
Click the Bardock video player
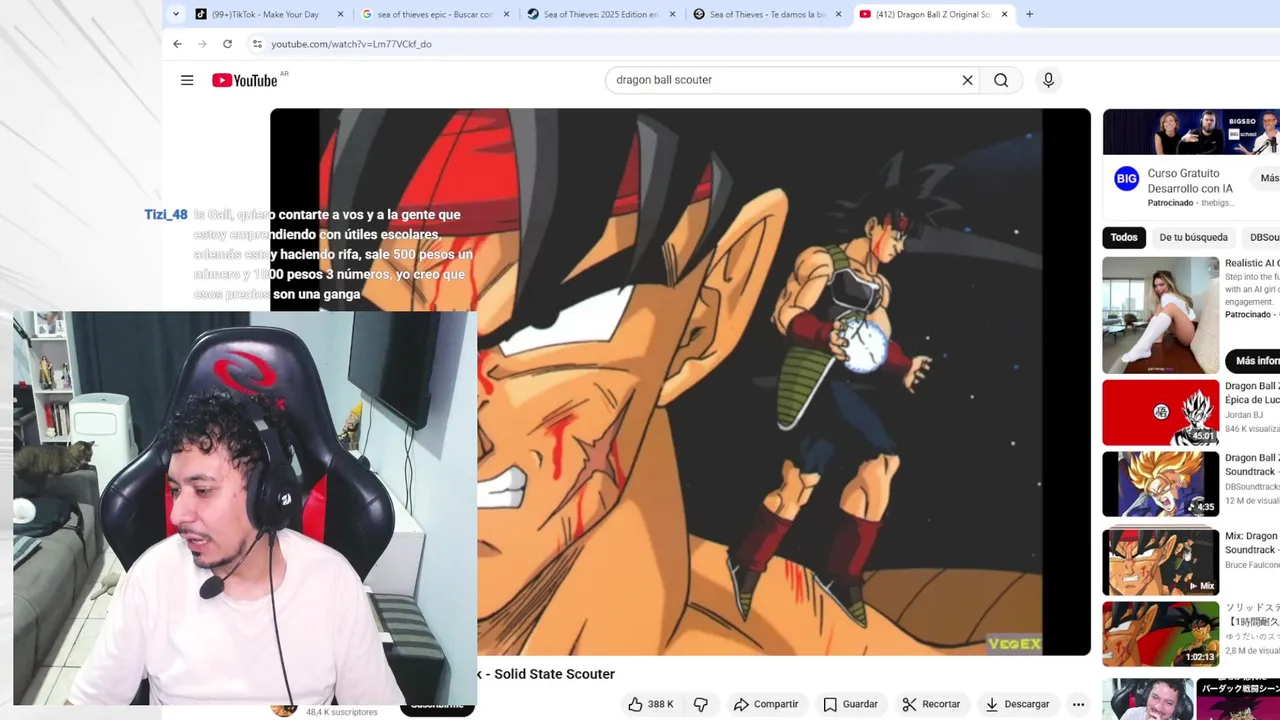click(x=680, y=382)
